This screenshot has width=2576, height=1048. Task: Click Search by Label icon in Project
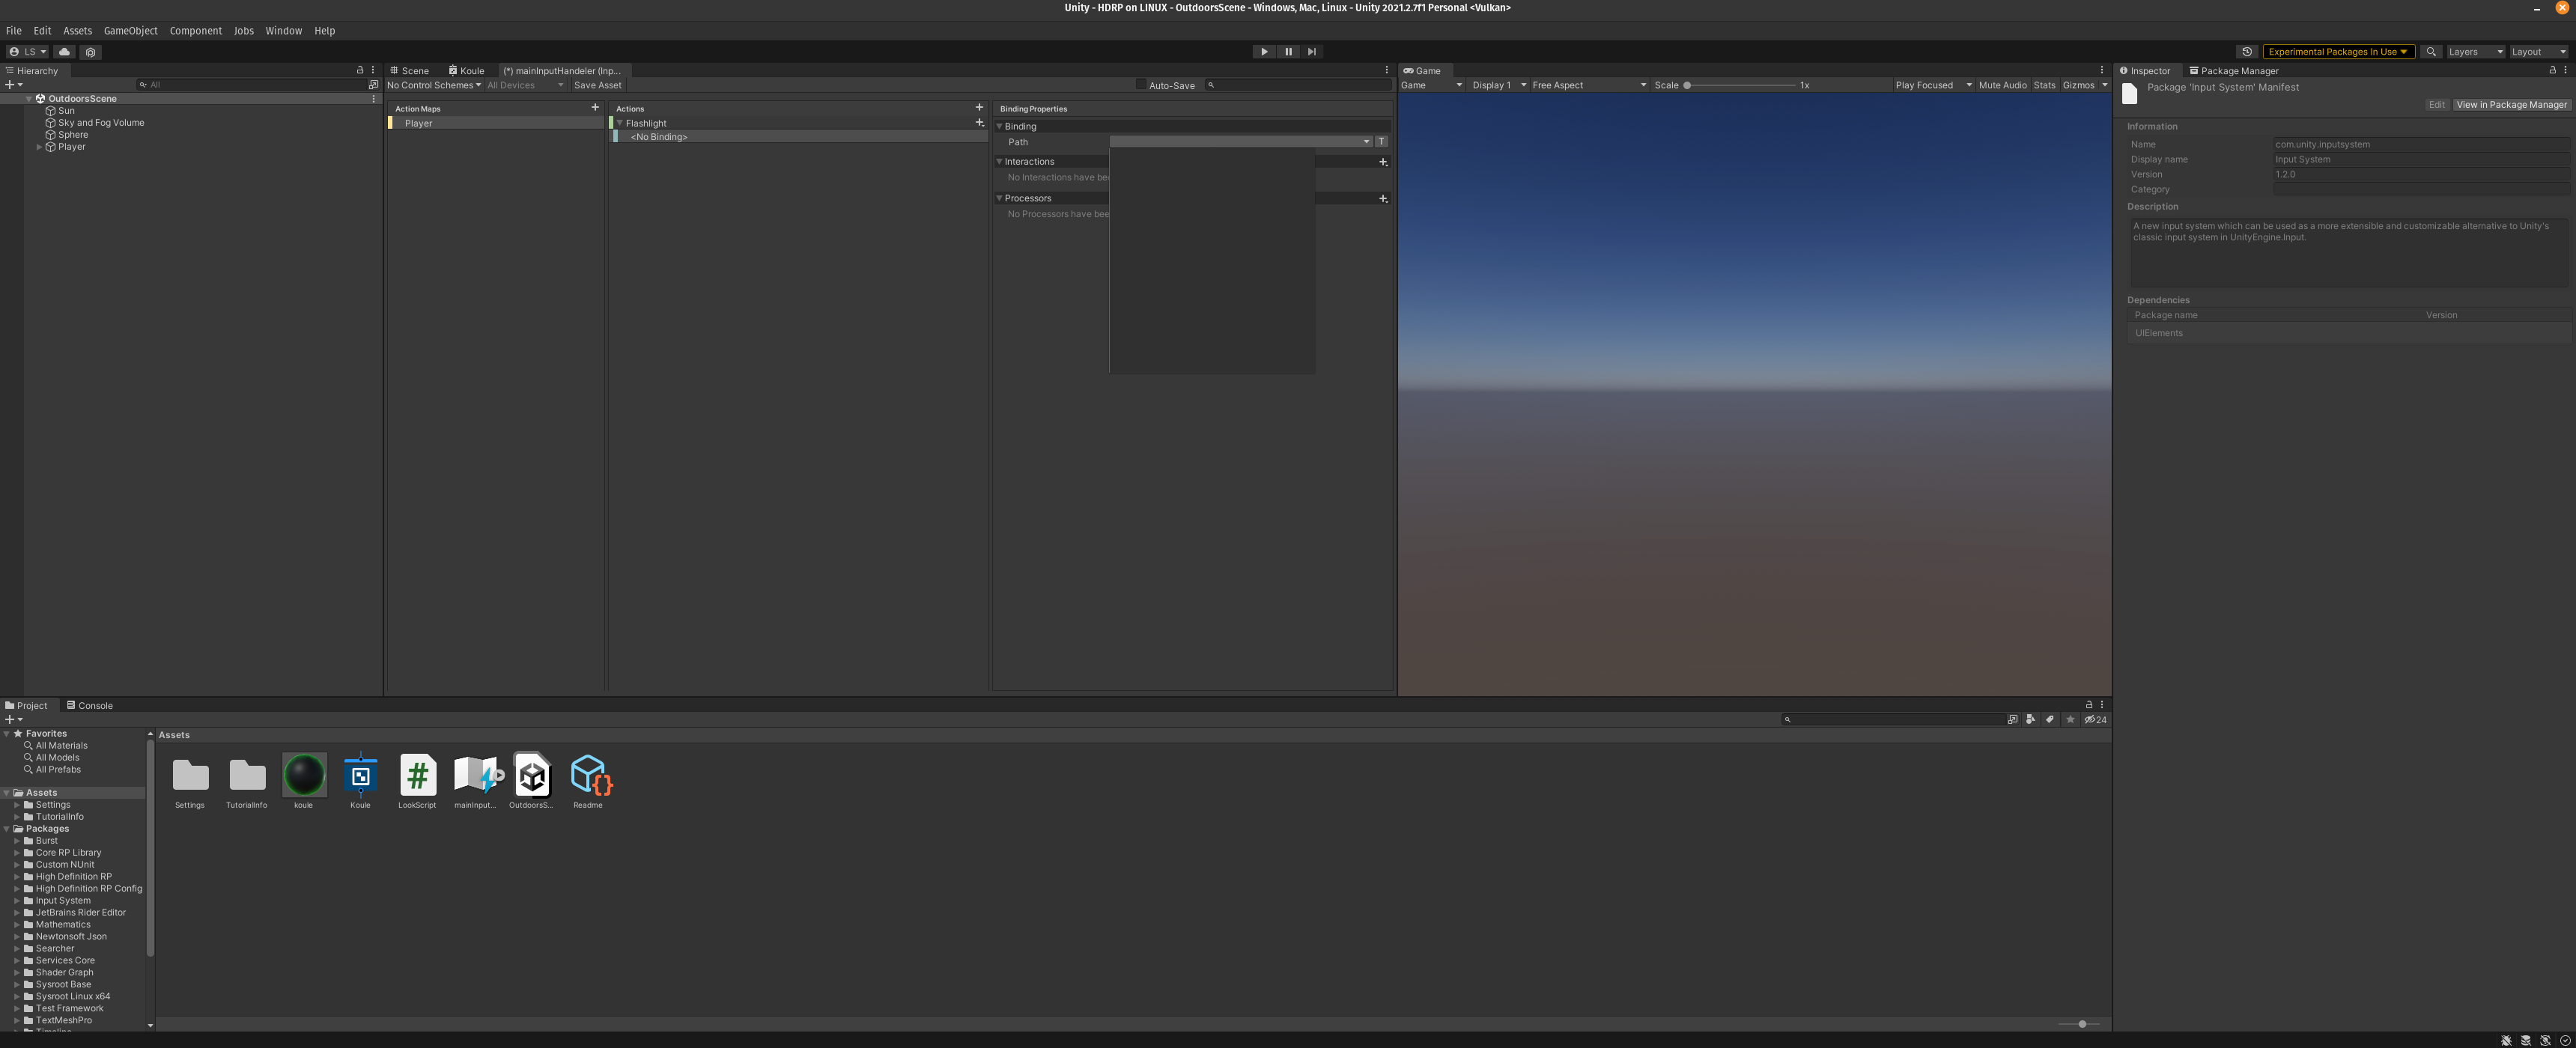(2049, 719)
